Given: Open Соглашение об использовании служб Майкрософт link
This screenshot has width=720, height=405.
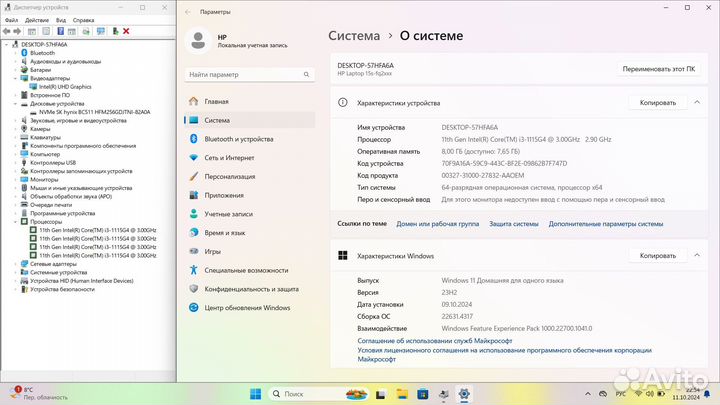Looking at the screenshot, I should [434, 341].
